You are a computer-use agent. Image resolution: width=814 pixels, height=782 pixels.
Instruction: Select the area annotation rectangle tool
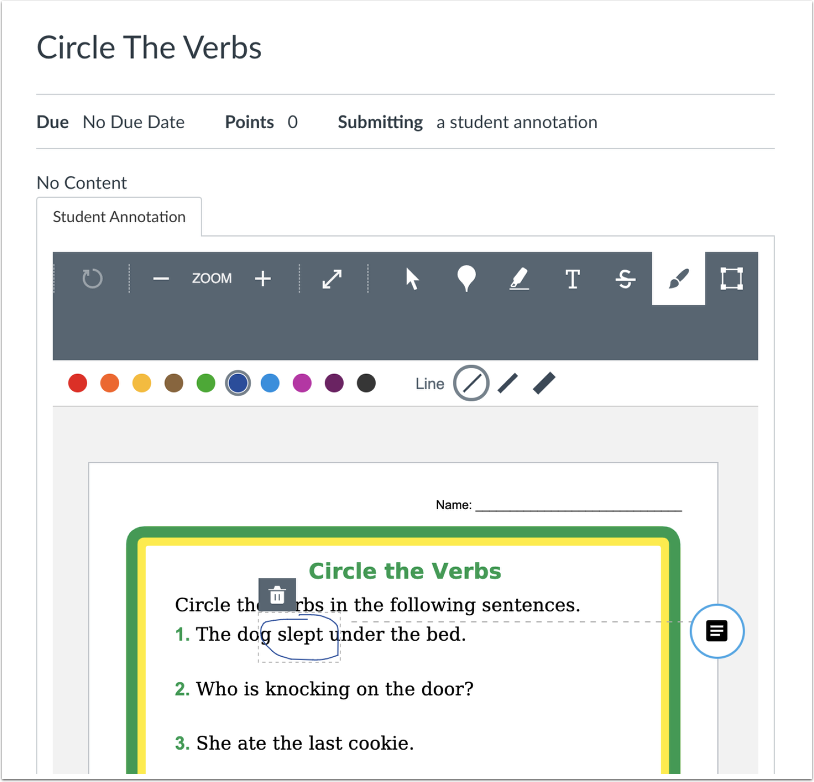731,279
